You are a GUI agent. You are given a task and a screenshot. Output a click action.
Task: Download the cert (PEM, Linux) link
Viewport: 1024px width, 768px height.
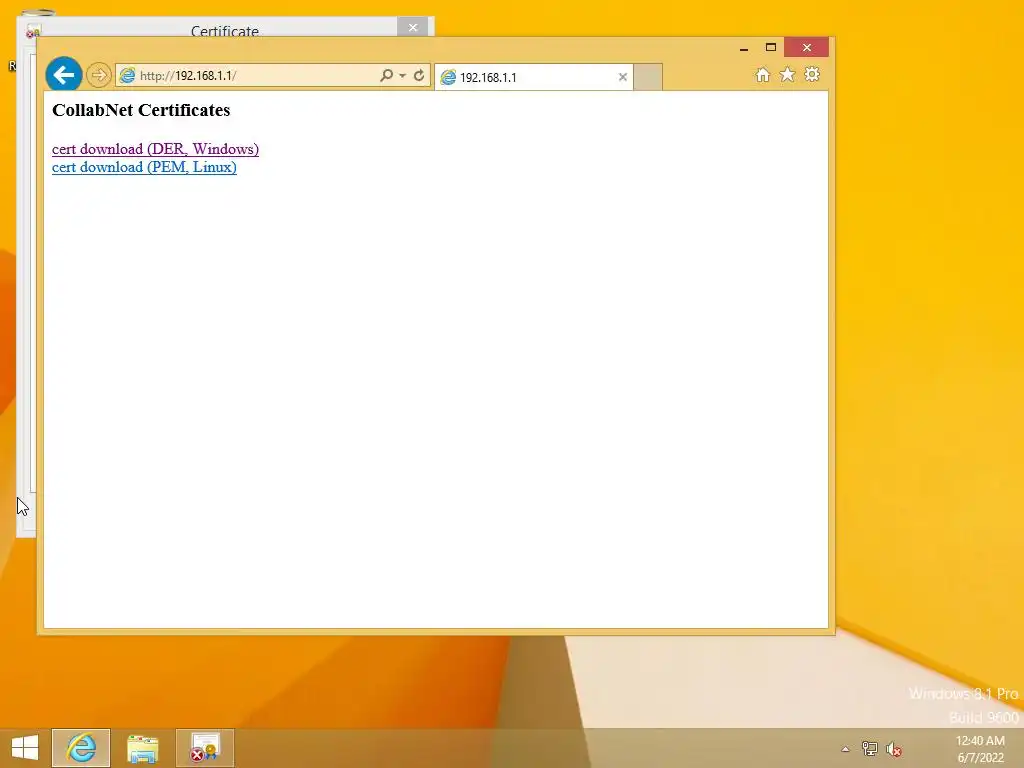(x=144, y=167)
